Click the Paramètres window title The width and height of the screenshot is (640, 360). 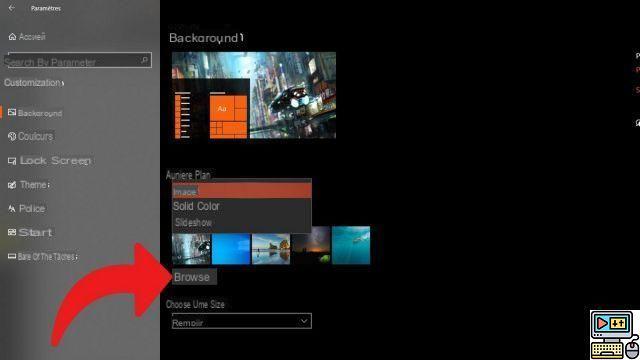tap(46, 8)
